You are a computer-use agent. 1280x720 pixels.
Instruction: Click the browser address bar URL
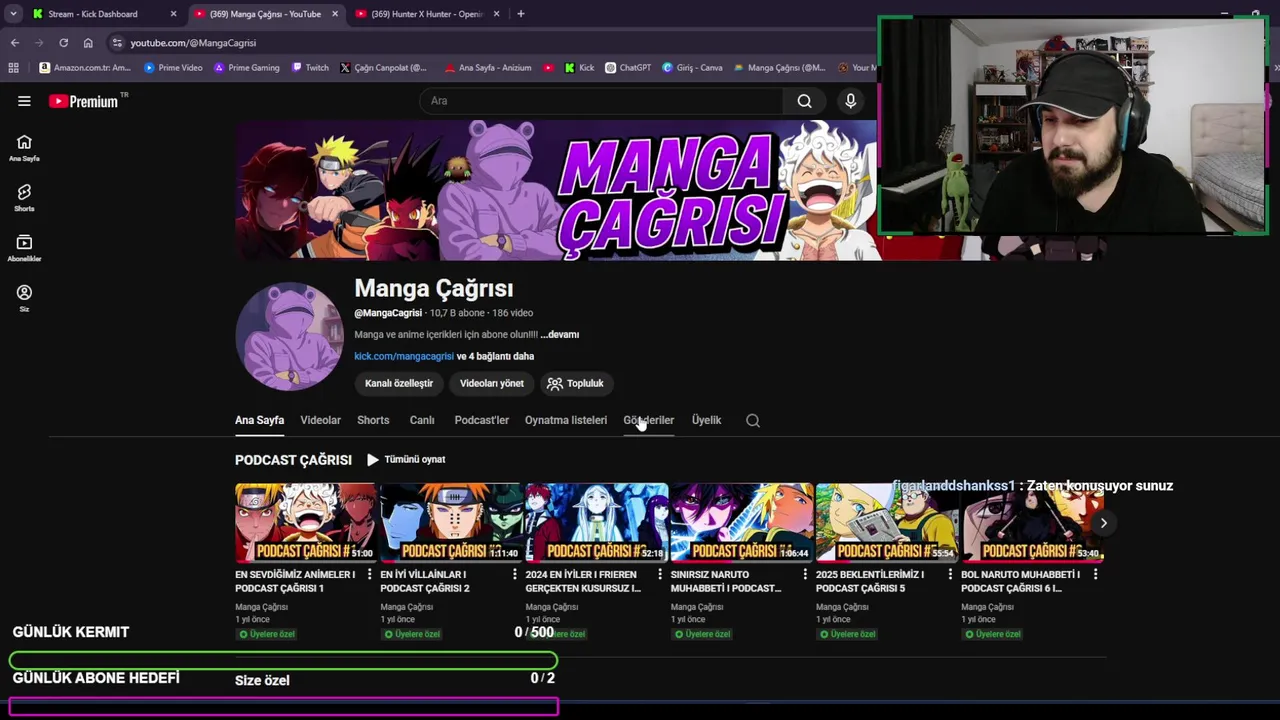click(193, 43)
